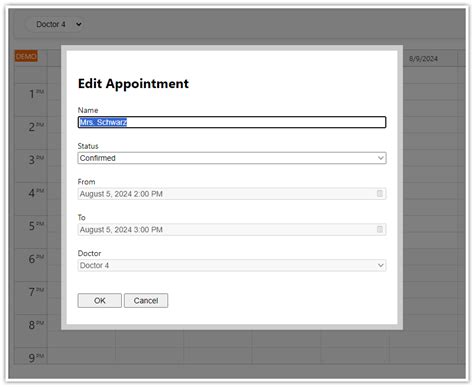Click the 5 PM time row label
The width and height of the screenshot is (474, 387).
[x=36, y=226]
